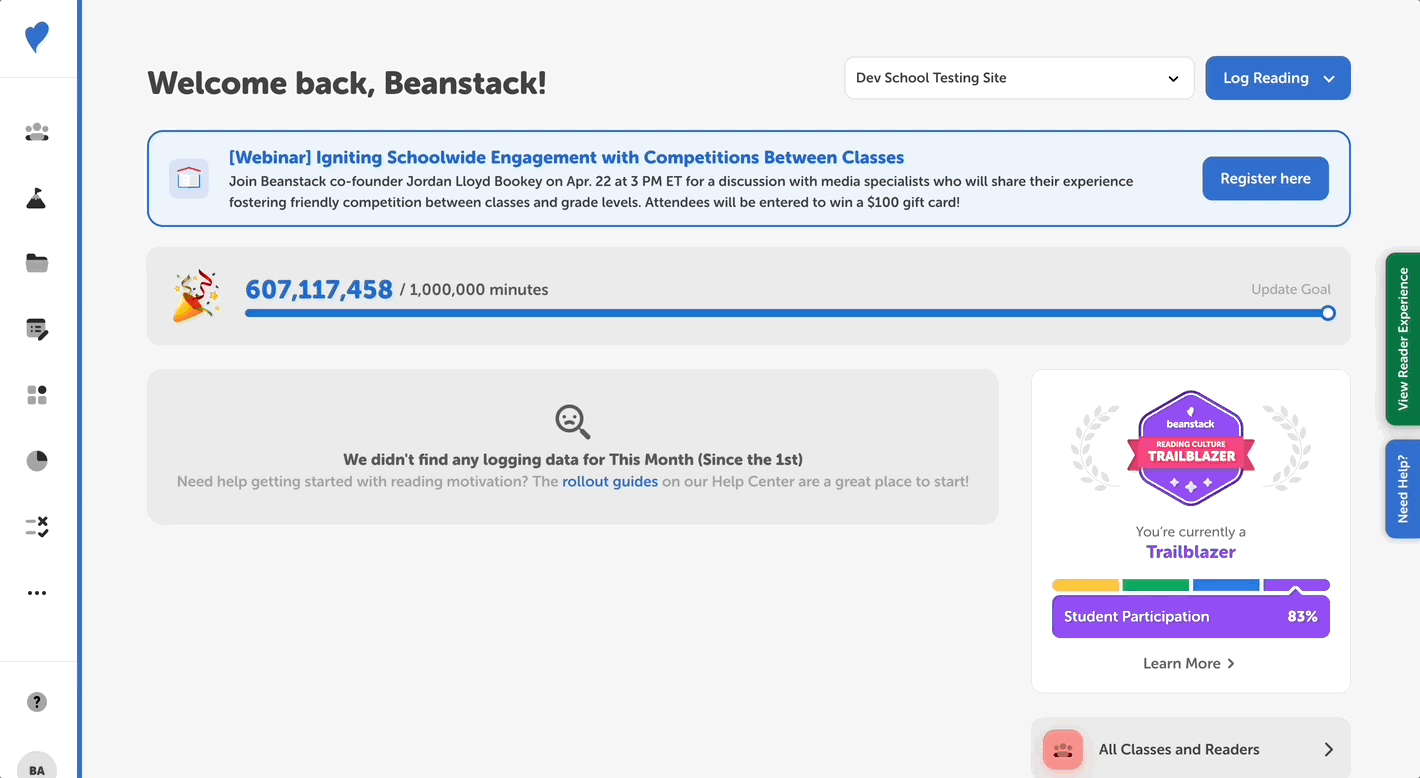Click the minutes goal progress bar handle
This screenshot has width=1420, height=778.
[1328, 313]
